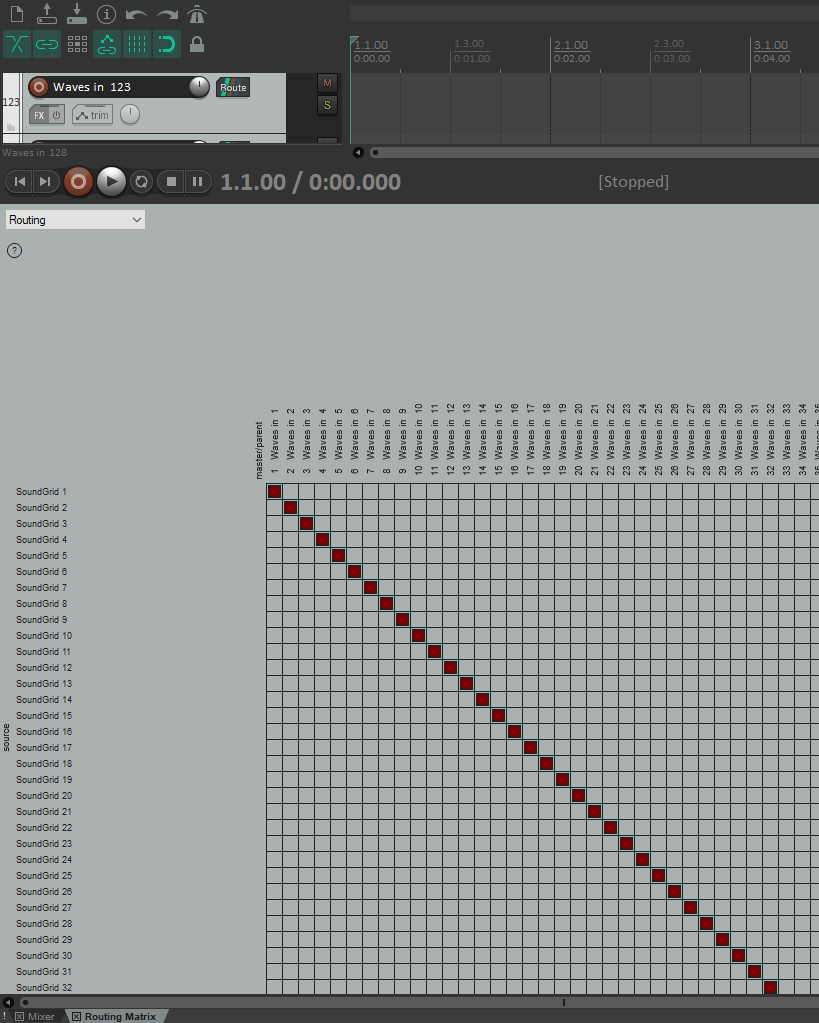Adjust the volume knob on Waves in 123
This screenshot has height=1023, width=819.
point(199,87)
